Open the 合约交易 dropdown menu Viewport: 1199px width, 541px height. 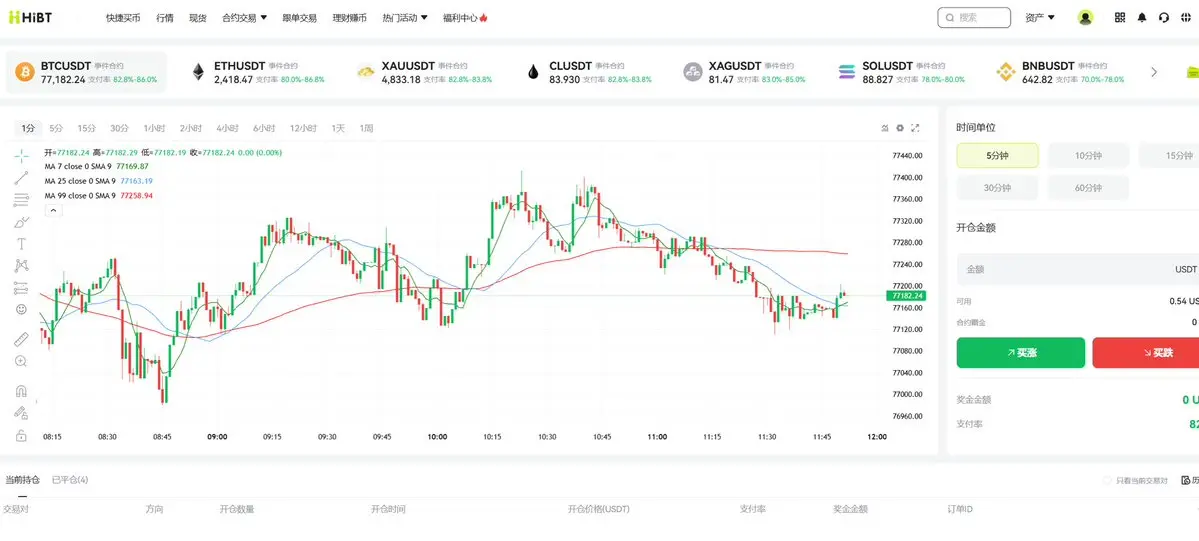[x=244, y=18]
